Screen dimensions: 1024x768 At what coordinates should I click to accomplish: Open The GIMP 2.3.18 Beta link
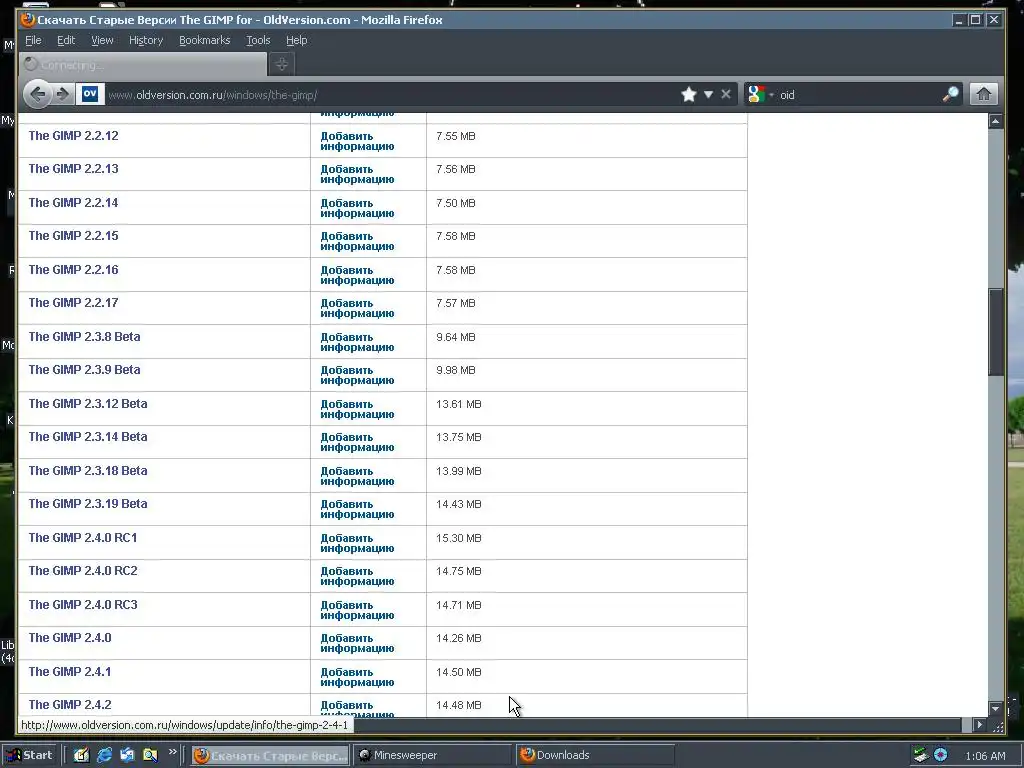click(88, 471)
